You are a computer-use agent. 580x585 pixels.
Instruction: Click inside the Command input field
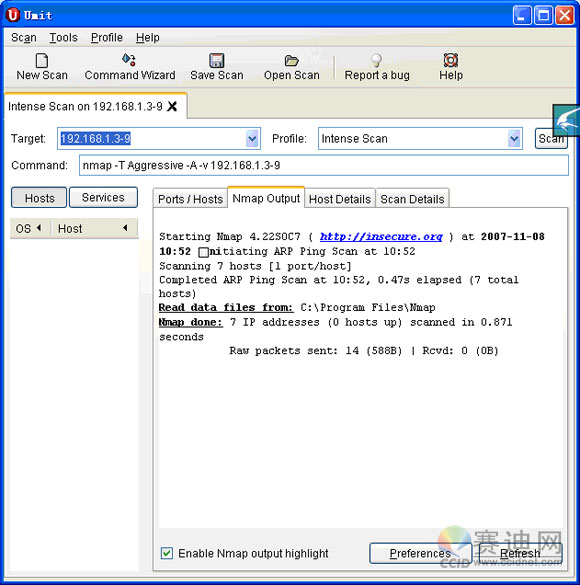pyautogui.click(x=324, y=165)
